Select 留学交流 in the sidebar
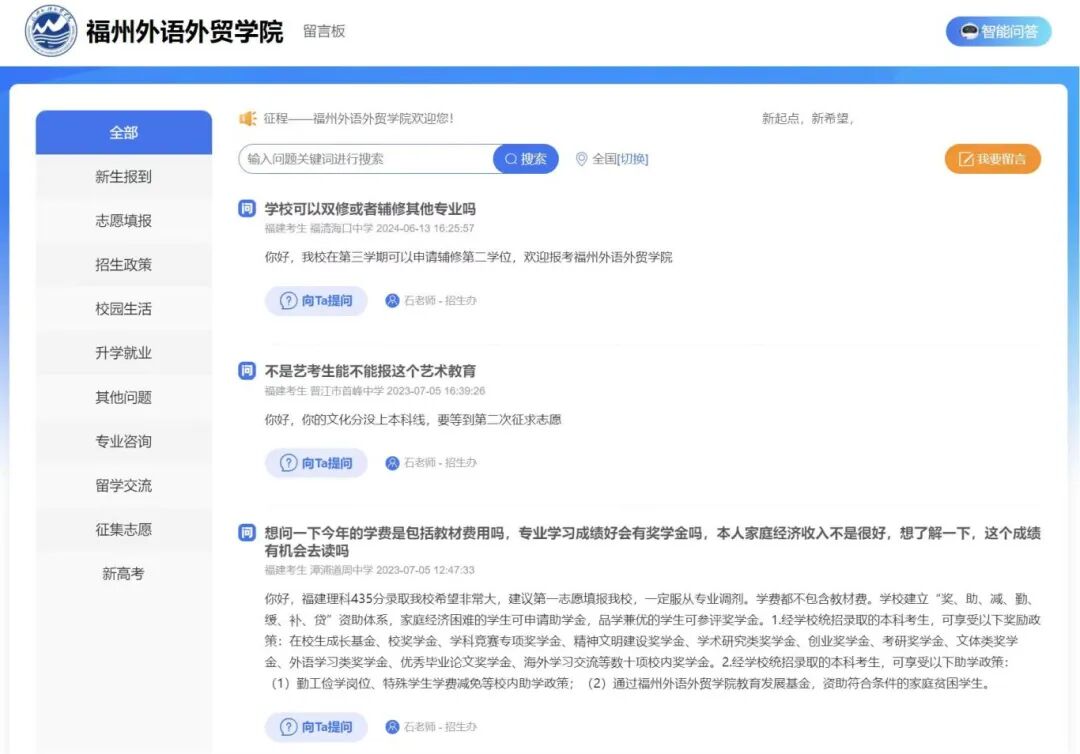This screenshot has width=1080, height=754. [x=124, y=485]
